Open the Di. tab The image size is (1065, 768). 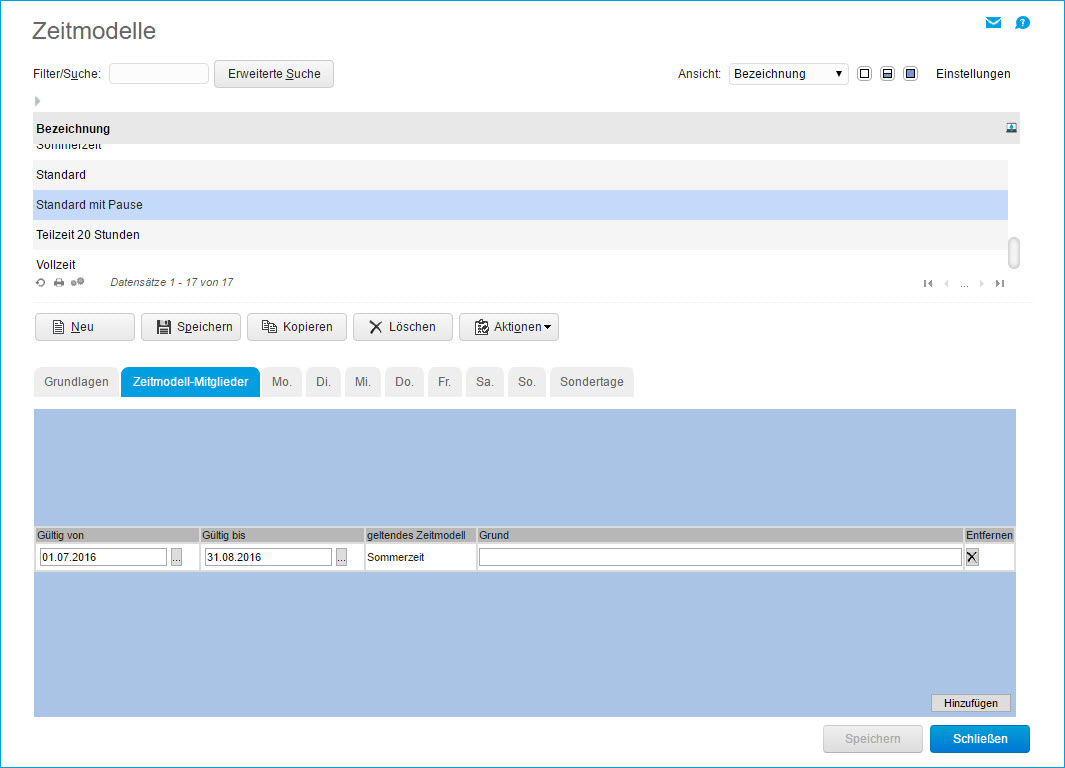click(x=323, y=382)
